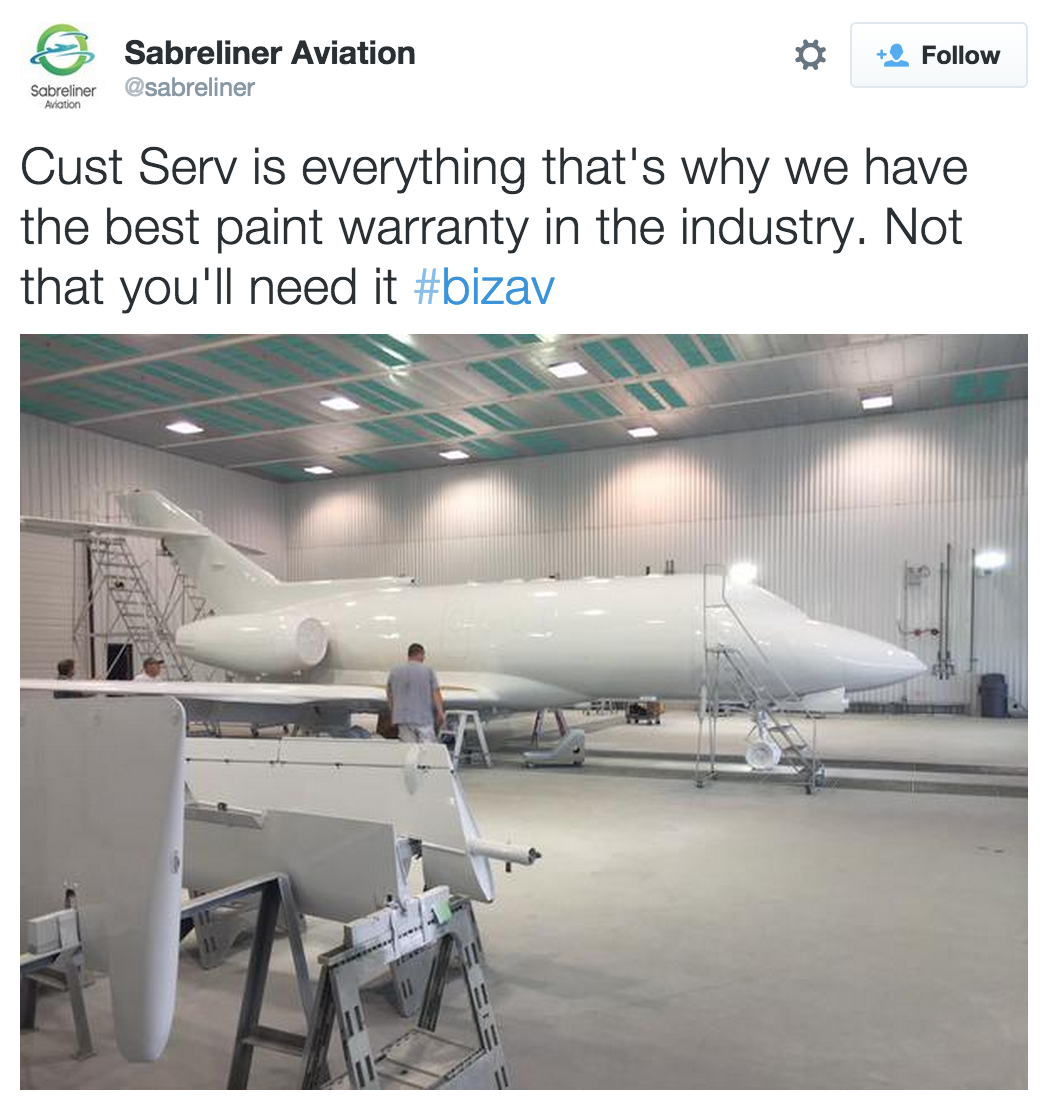Open the #bizav hashtag link

(483, 288)
